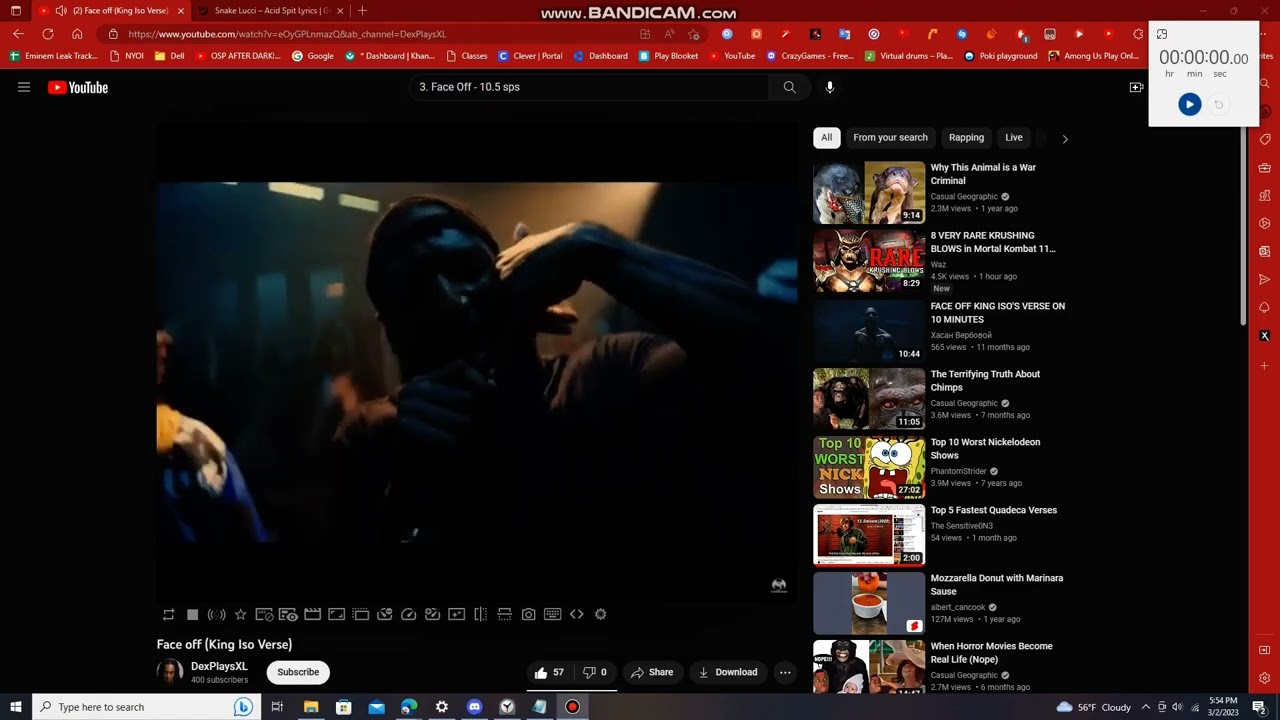1280x720 pixels.
Task: Reset the stopwatch timer
Action: pos(1218,104)
